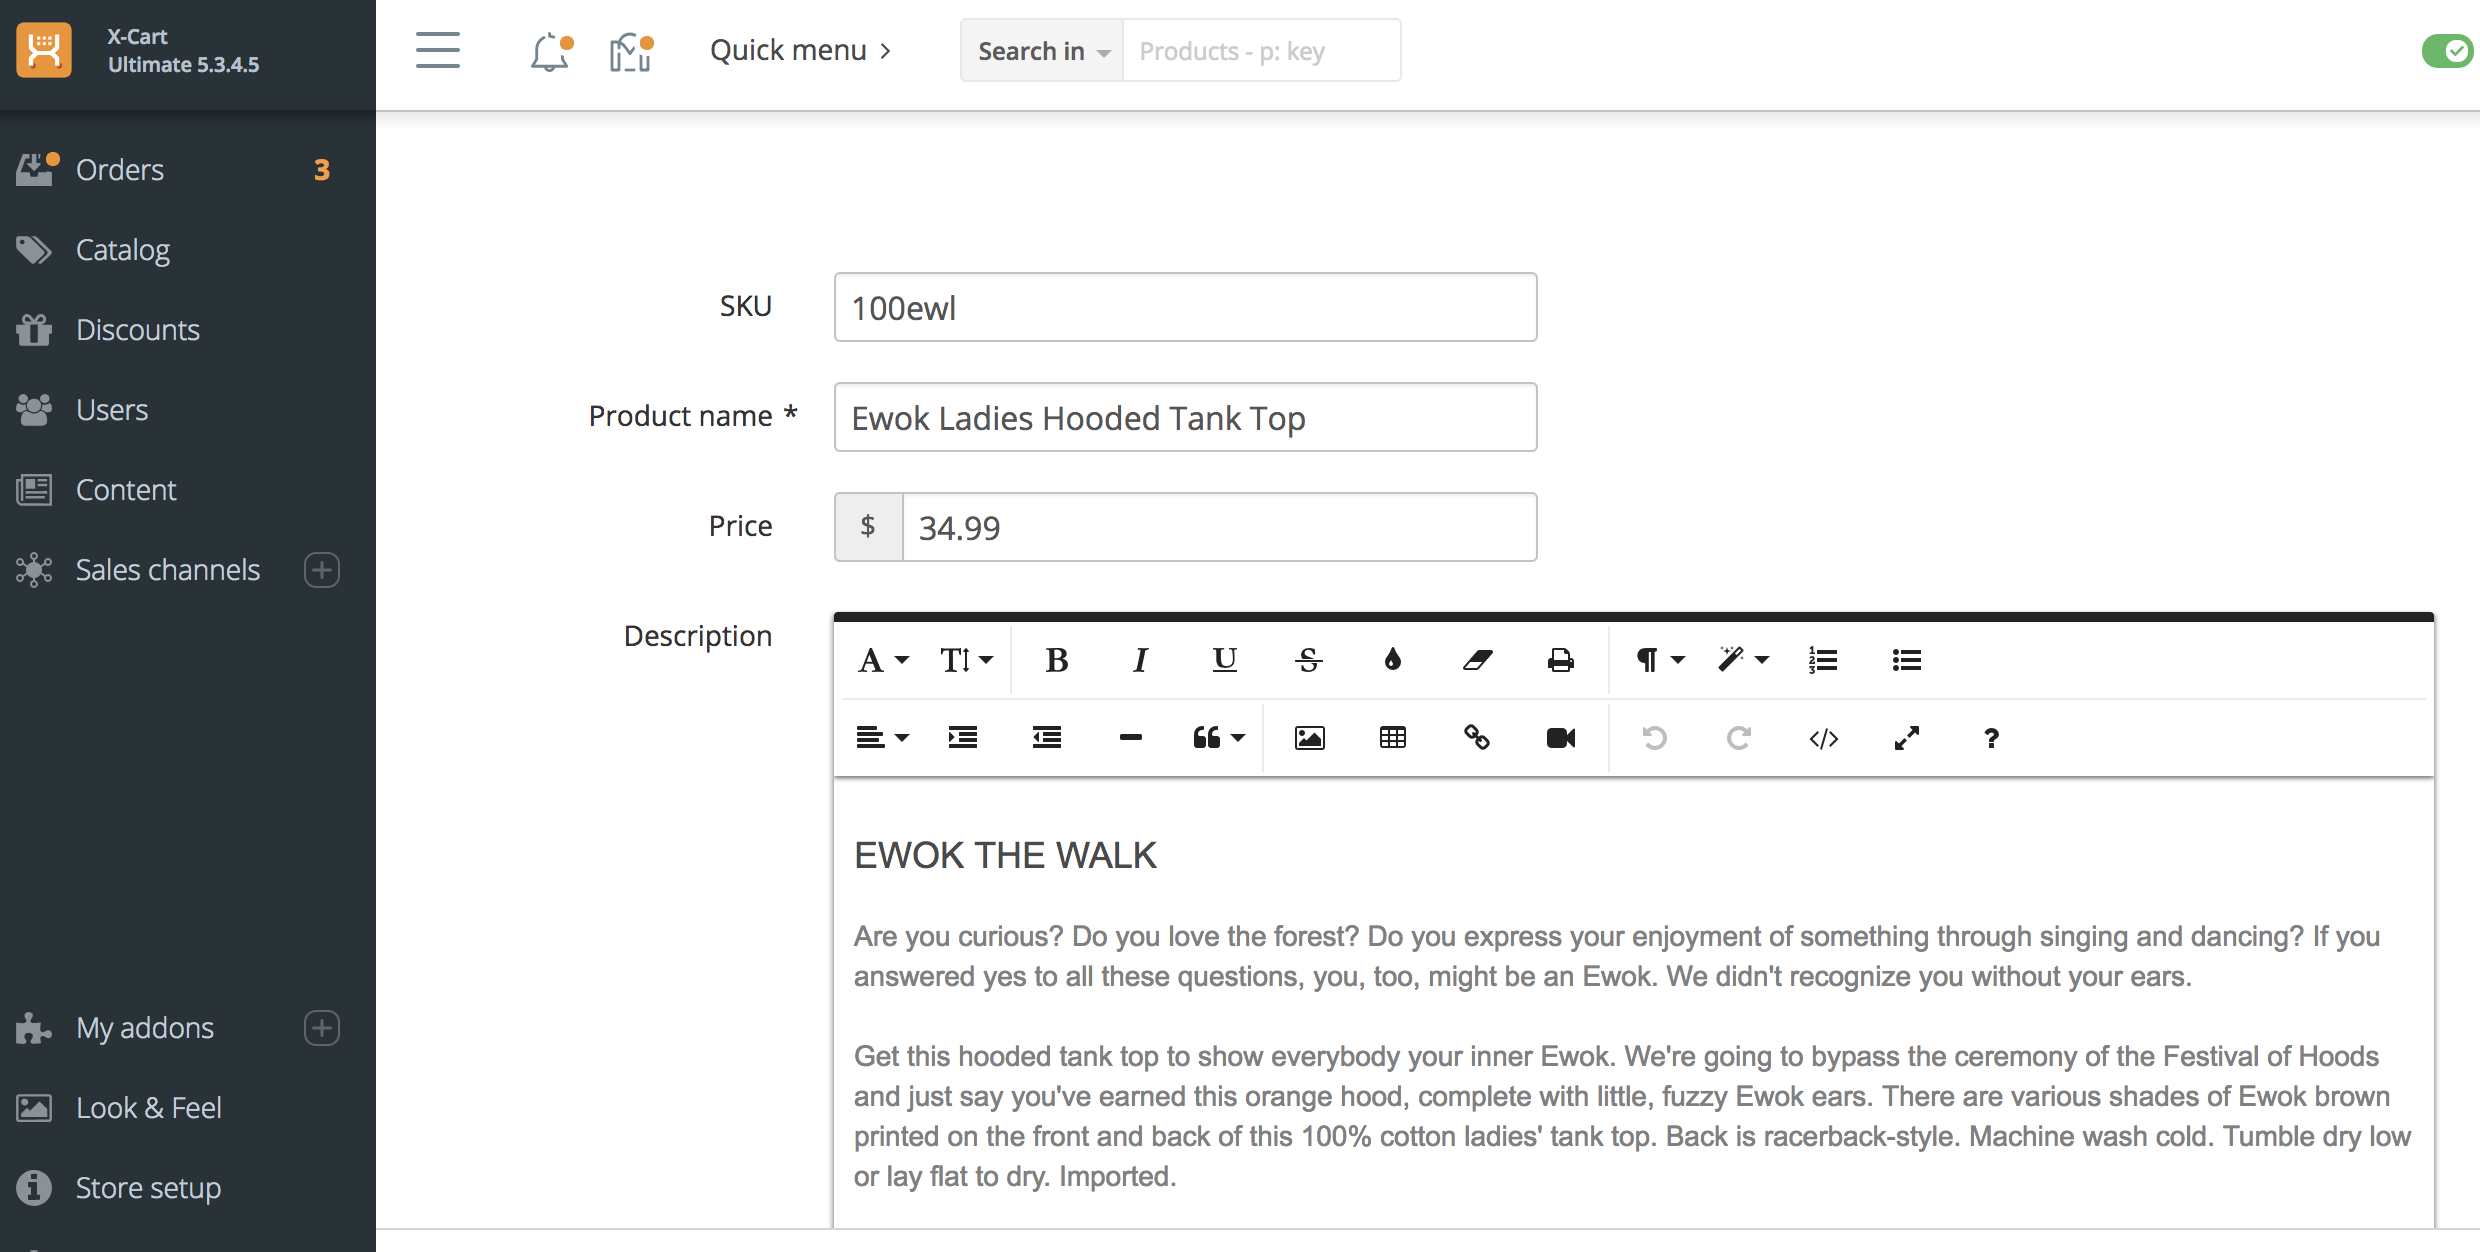The height and width of the screenshot is (1252, 2480).
Task: Click the Bold formatting icon
Action: click(1056, 660)
